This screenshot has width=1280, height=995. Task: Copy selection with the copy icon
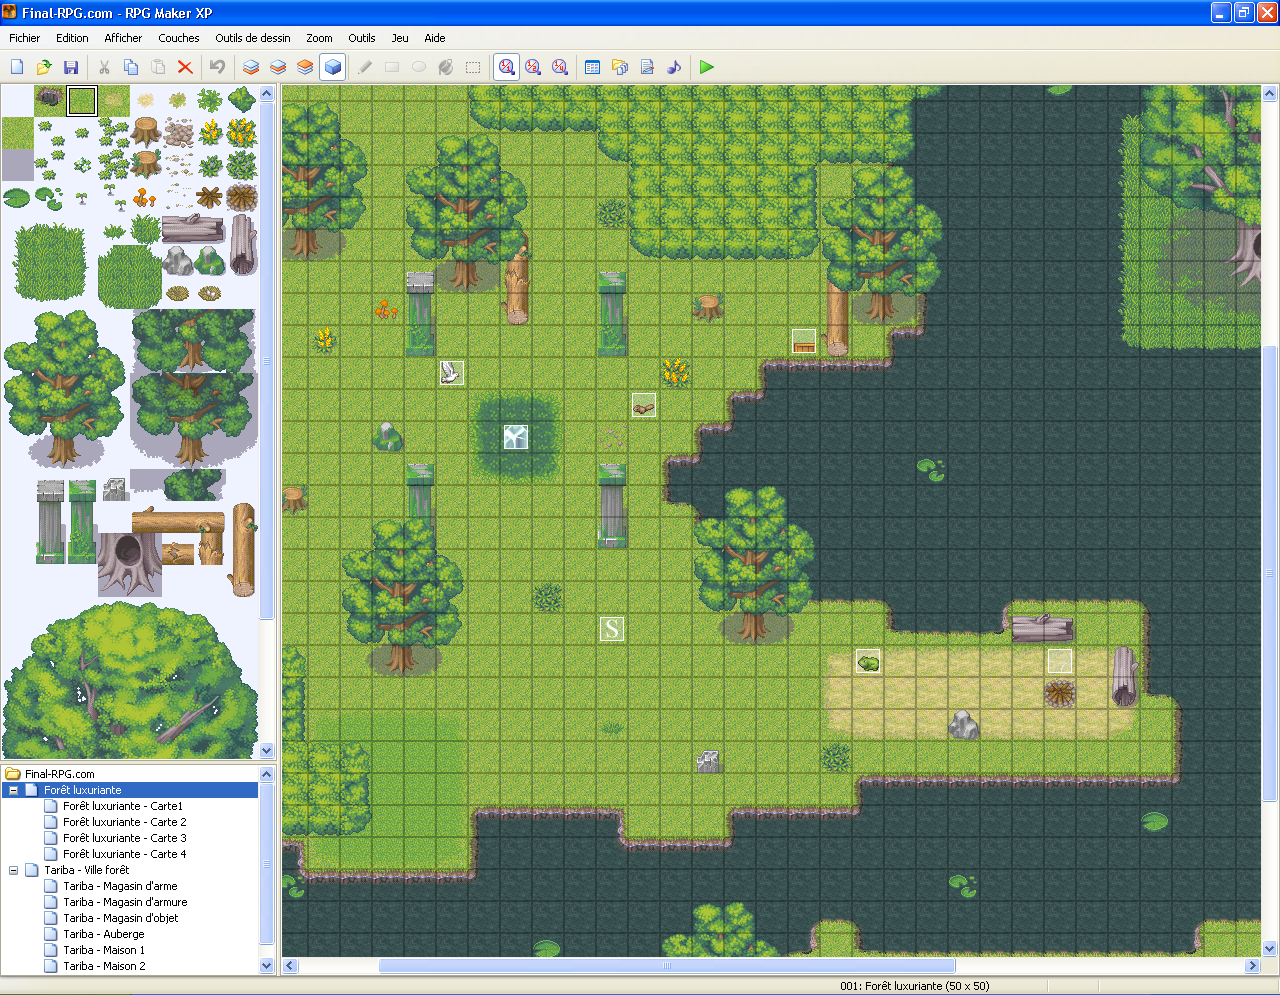131,67
